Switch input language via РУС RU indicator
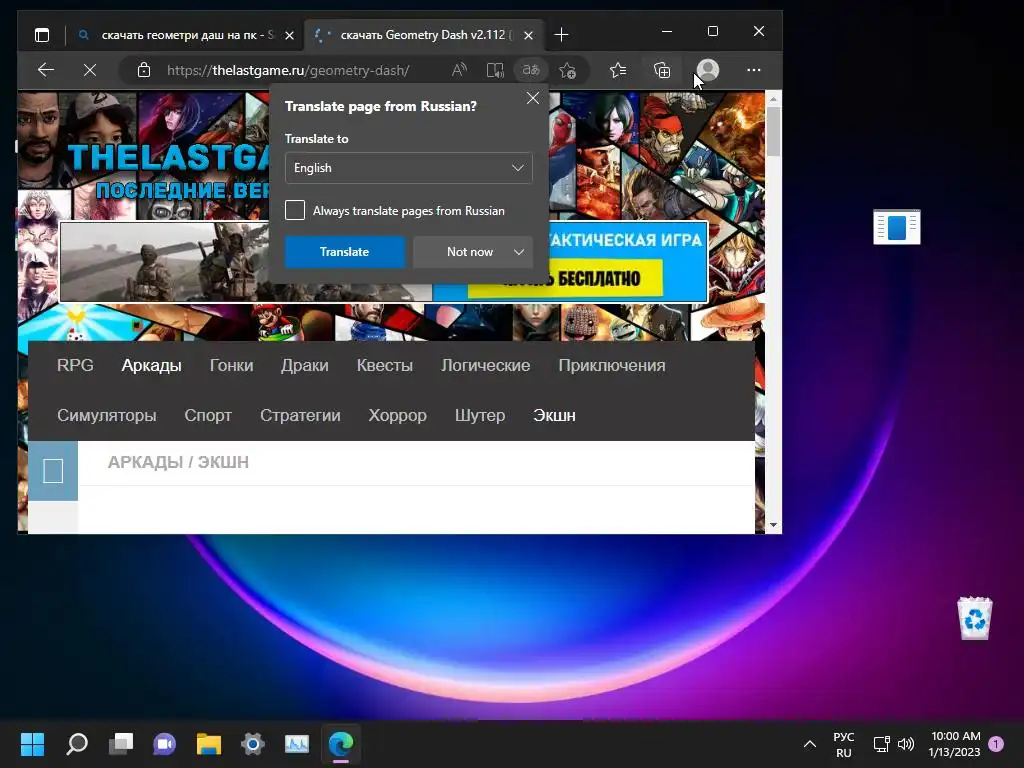This screenshot has height=768, width=1024. pyautogui.click(x=844, y=744)
